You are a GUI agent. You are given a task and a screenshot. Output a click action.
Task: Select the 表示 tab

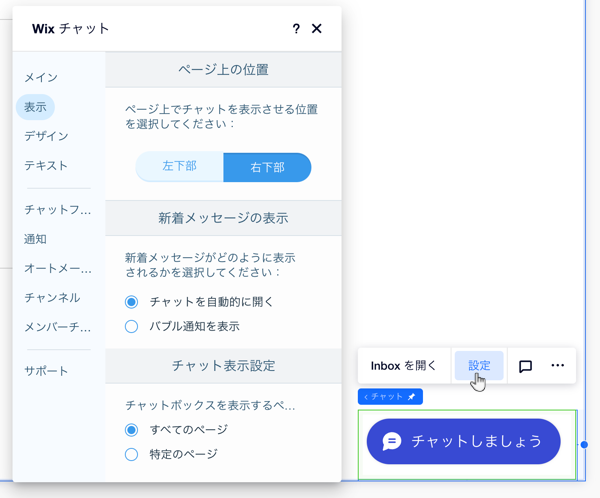tap(35, 107)
